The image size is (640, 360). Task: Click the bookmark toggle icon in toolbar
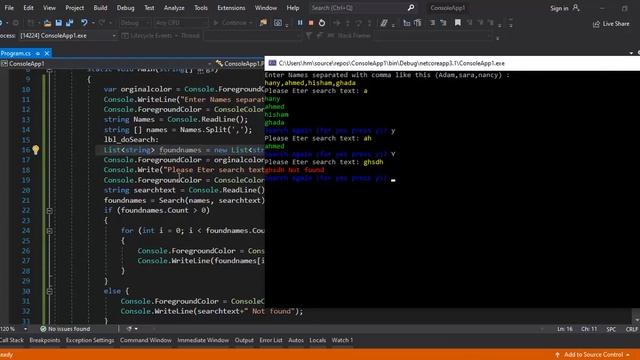pyautogui.click(x=458, y=23)
